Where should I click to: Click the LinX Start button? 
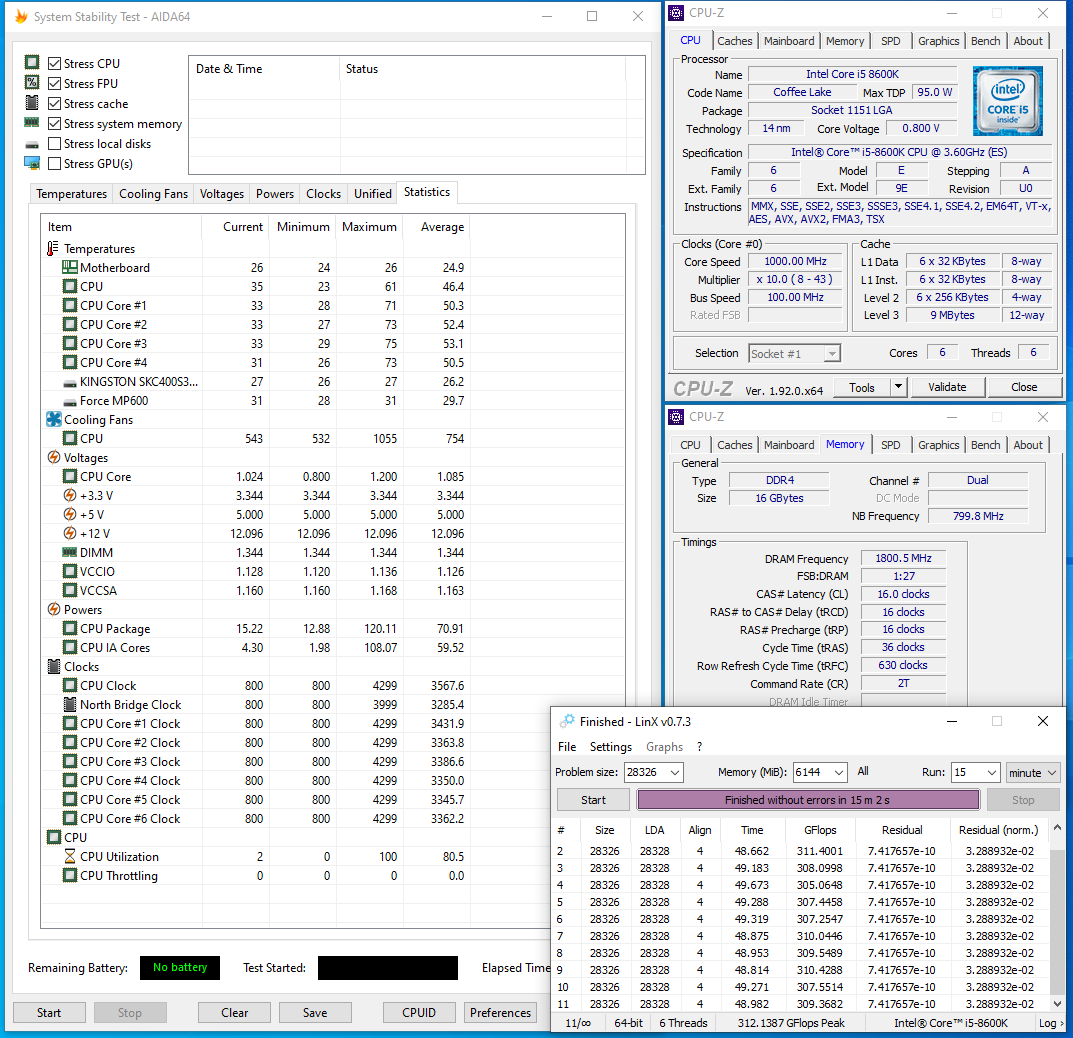pyautogui.click(x=593, y=800)
